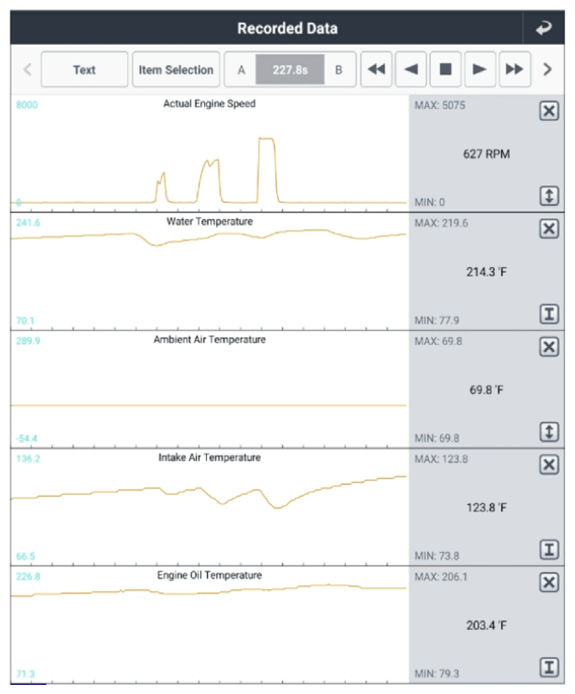575x694 pixels.
Task: Set marker A on timeline
Action: (x=241, y=69)
